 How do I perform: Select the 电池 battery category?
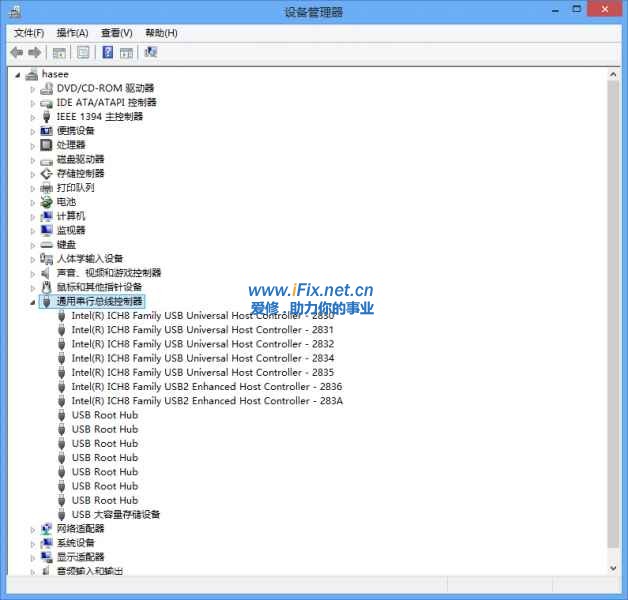pos(66,202)
